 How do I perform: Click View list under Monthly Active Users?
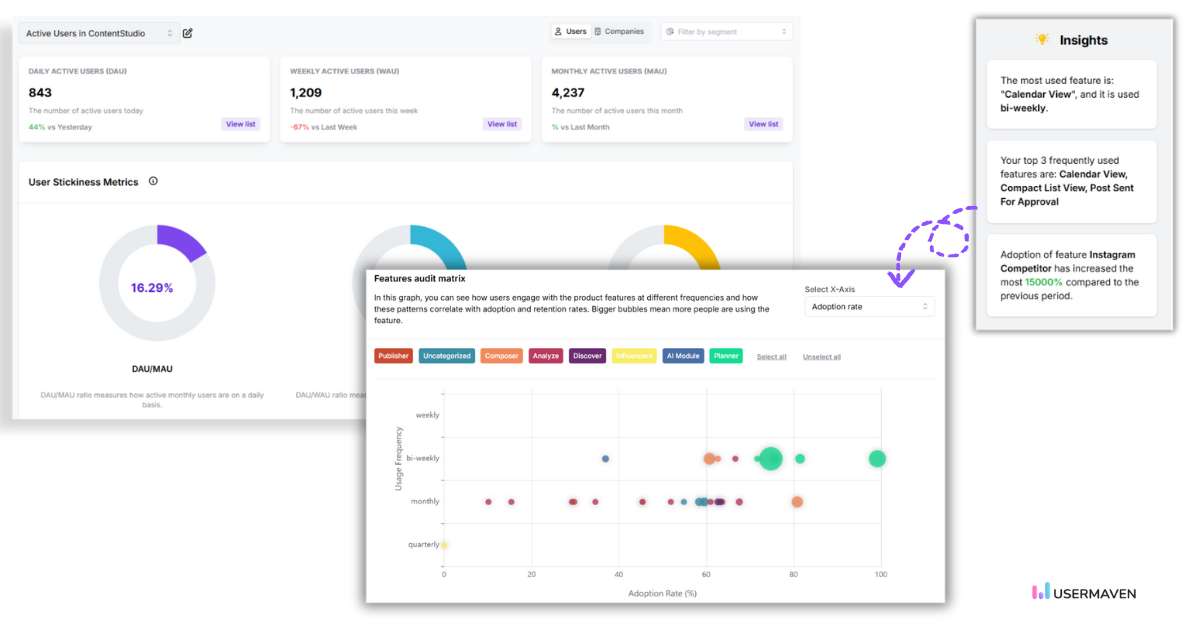click(764, 124)
